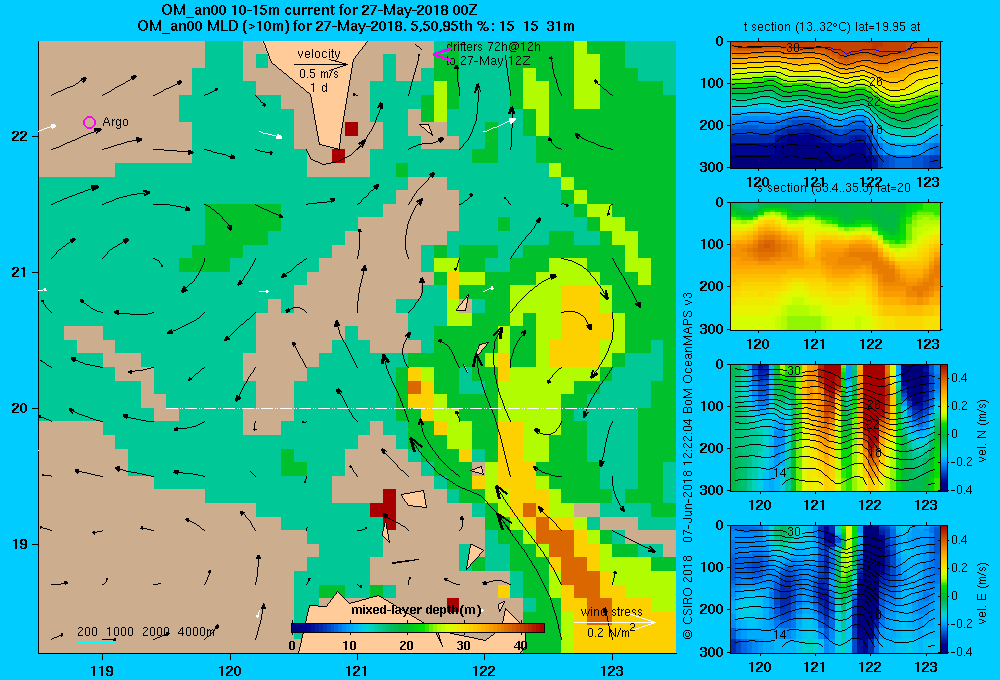The image size is (1000, 680).
Task: Click the '© CSIRO 2018' copyright text
Action: click(x=688, y=597)
